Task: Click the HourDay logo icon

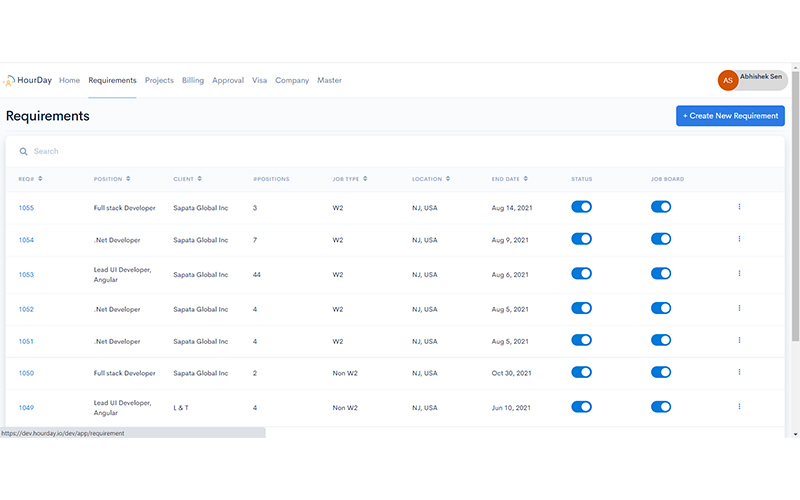Action: (9, 80)
